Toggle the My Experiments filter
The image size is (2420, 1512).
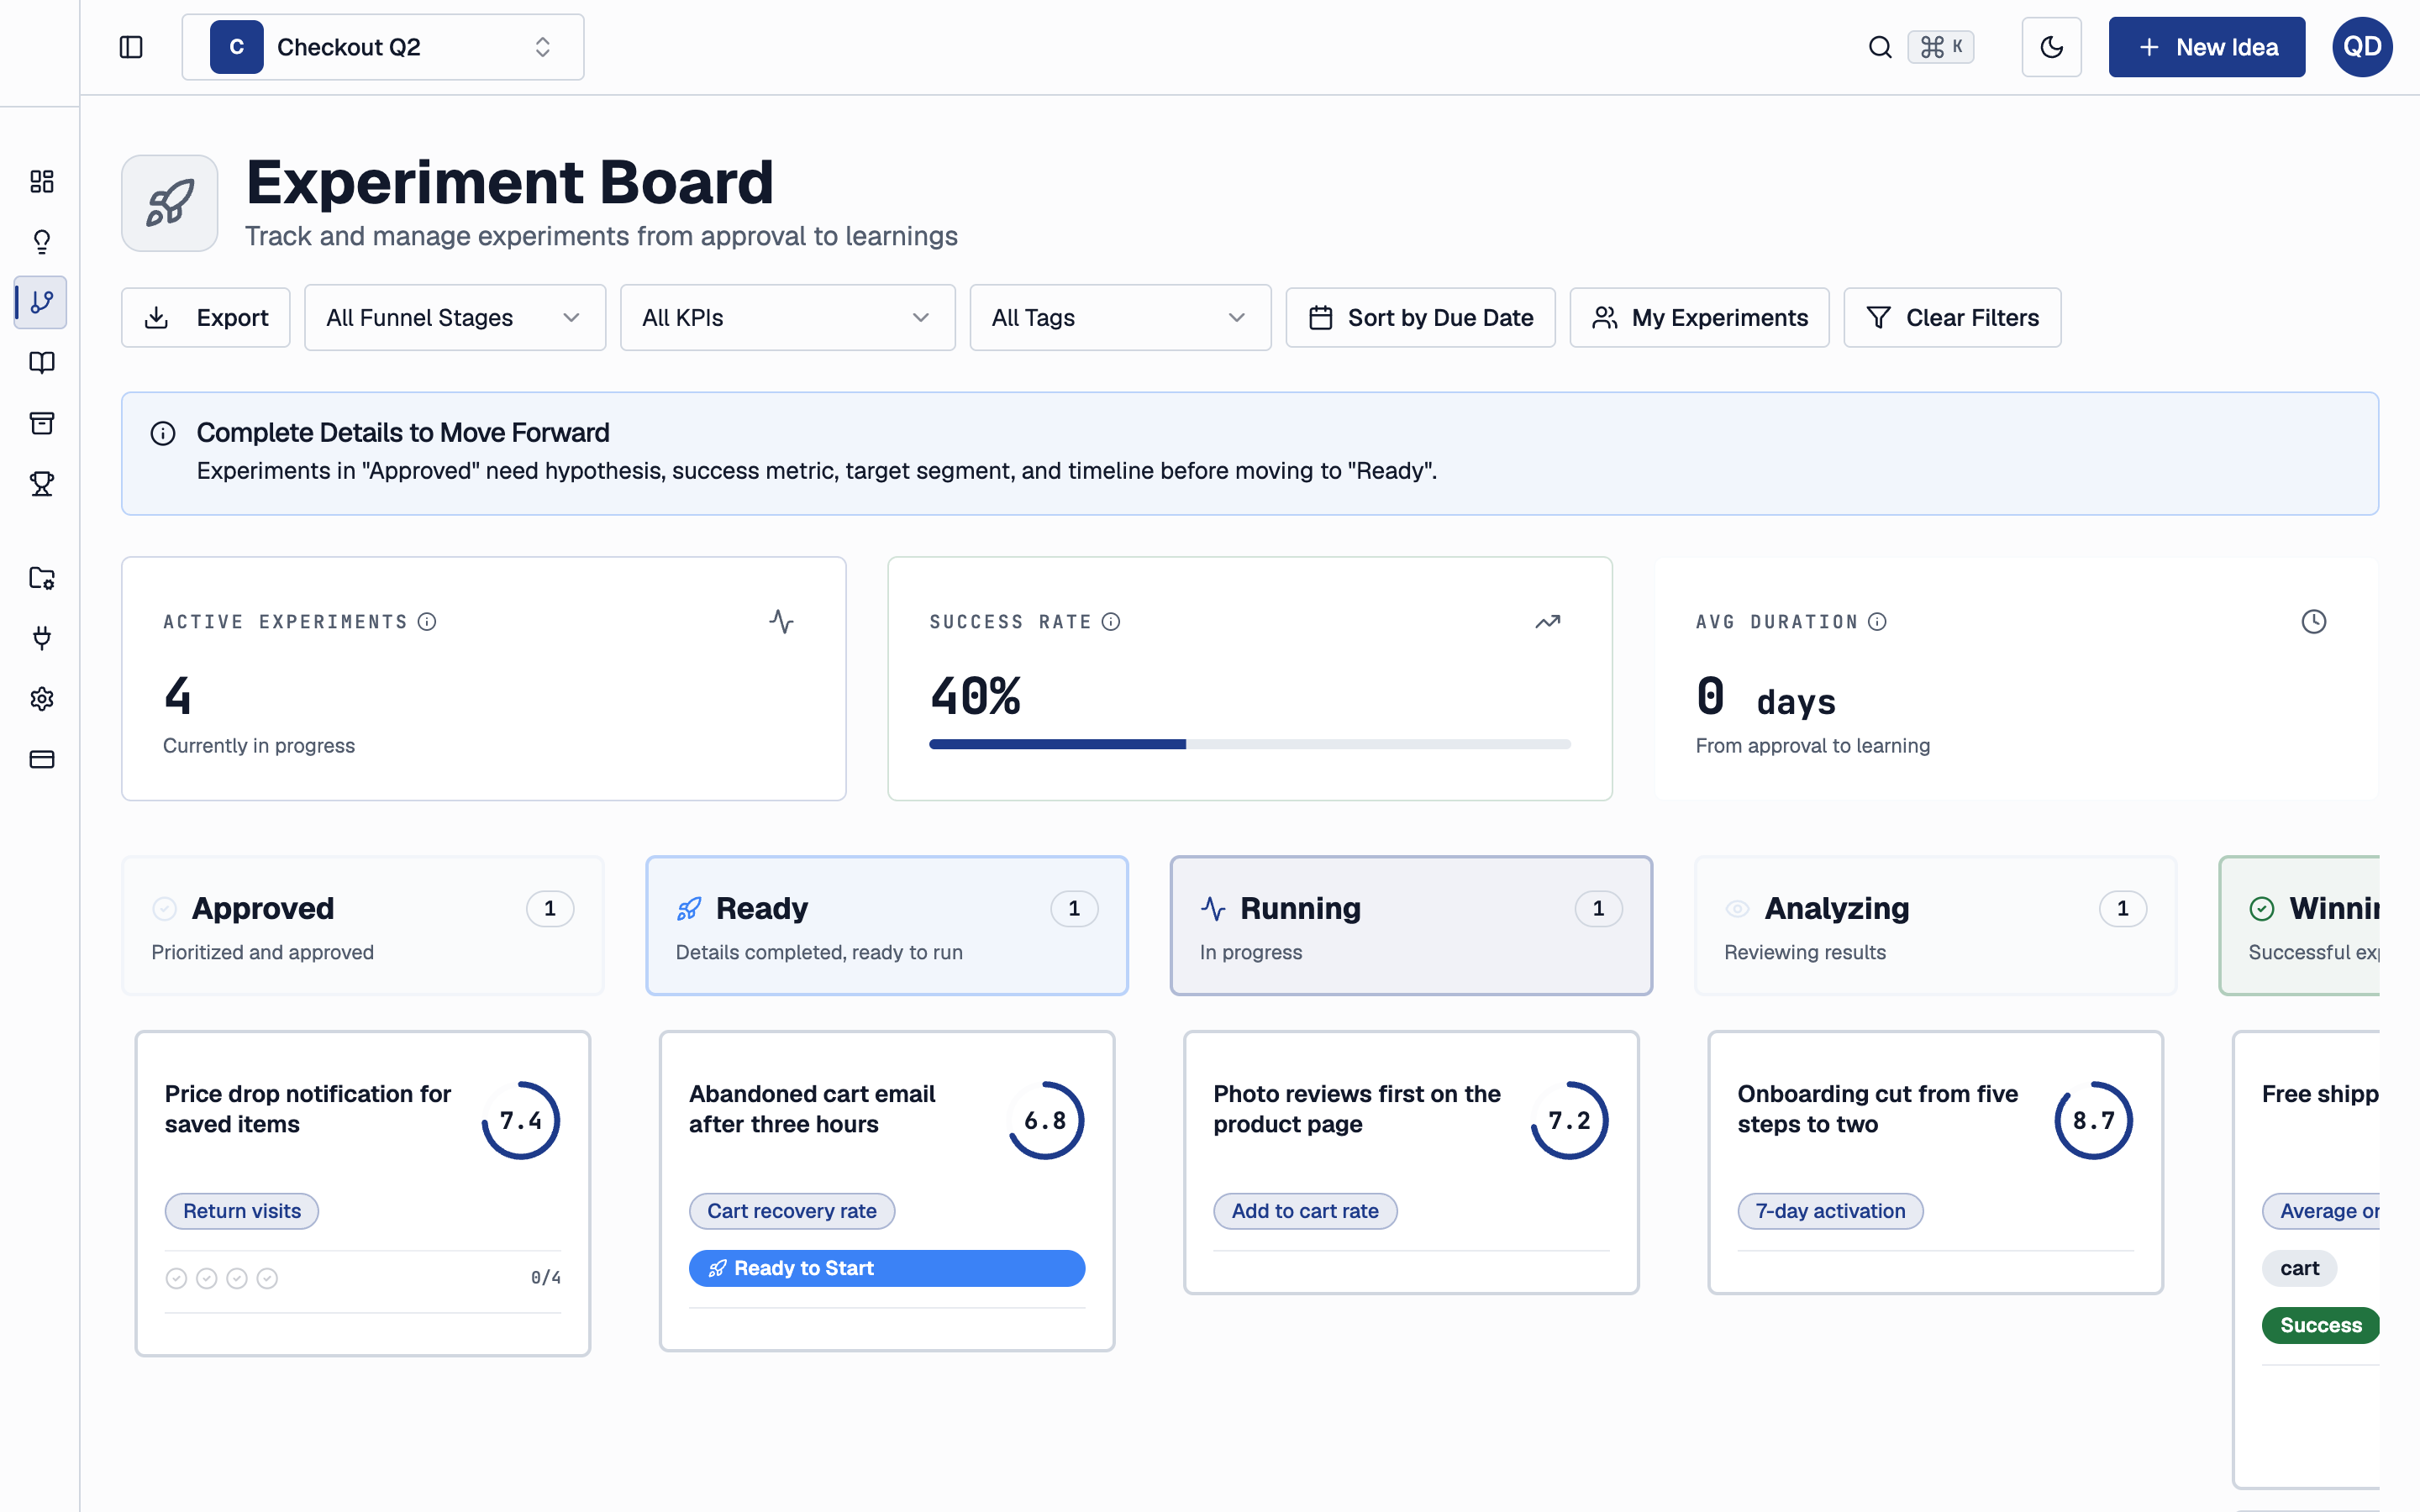(1699, 318)
